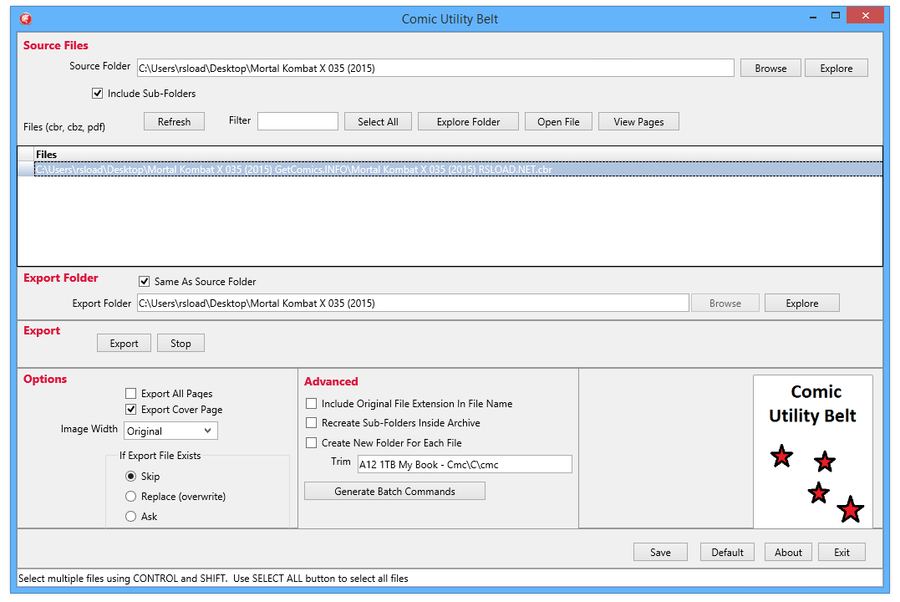Select the Skip radio option
Screen dimensions: 900x602
[131, 476]
